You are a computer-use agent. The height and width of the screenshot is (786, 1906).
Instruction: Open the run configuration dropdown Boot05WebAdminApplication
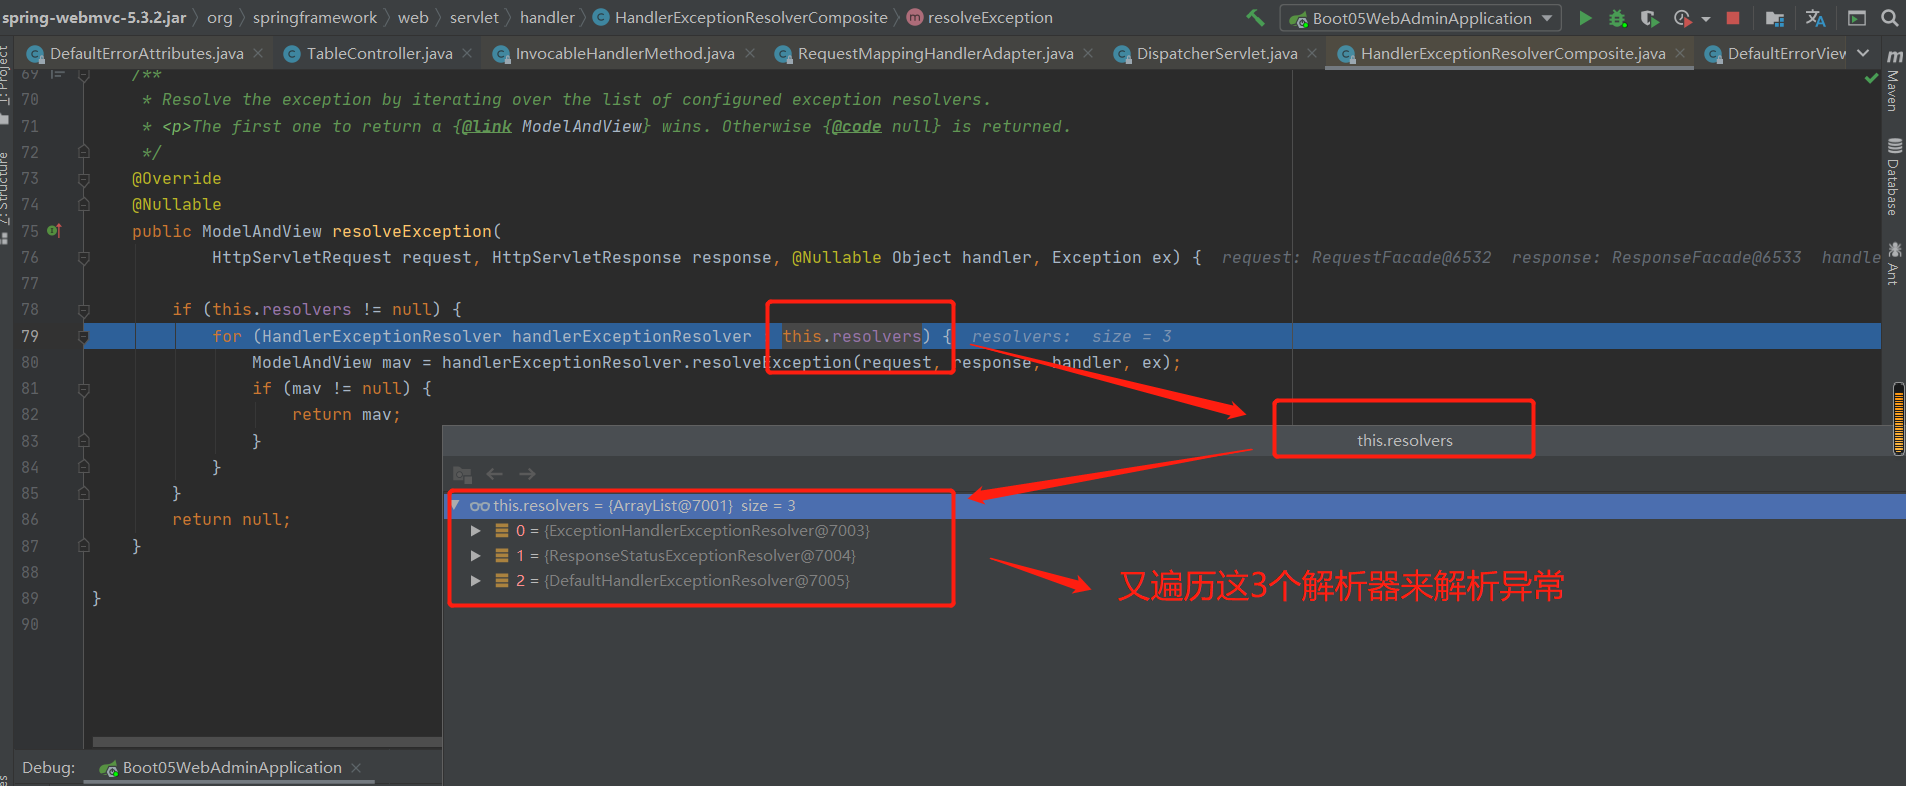[1421, 18]
